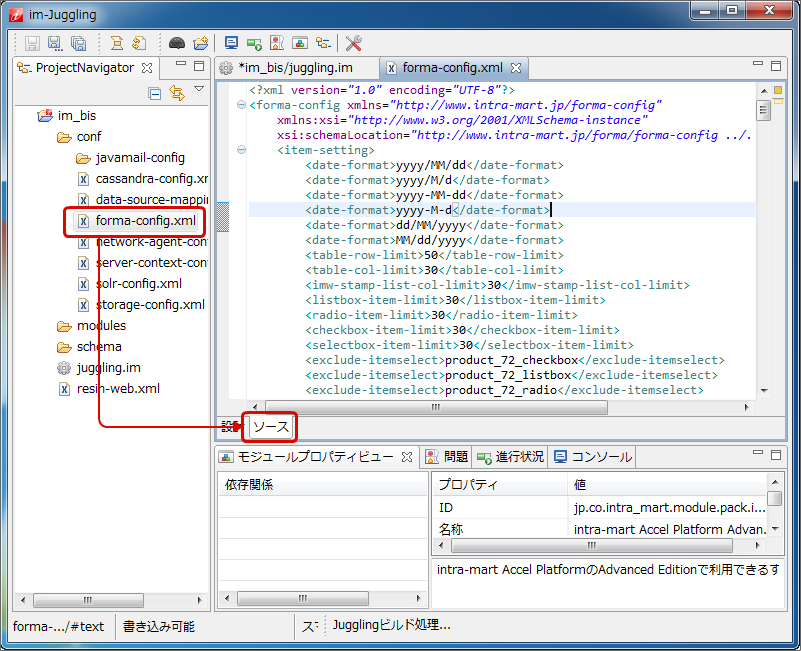
Task: Switch to the コンソール tab
Action: (593, 457)
